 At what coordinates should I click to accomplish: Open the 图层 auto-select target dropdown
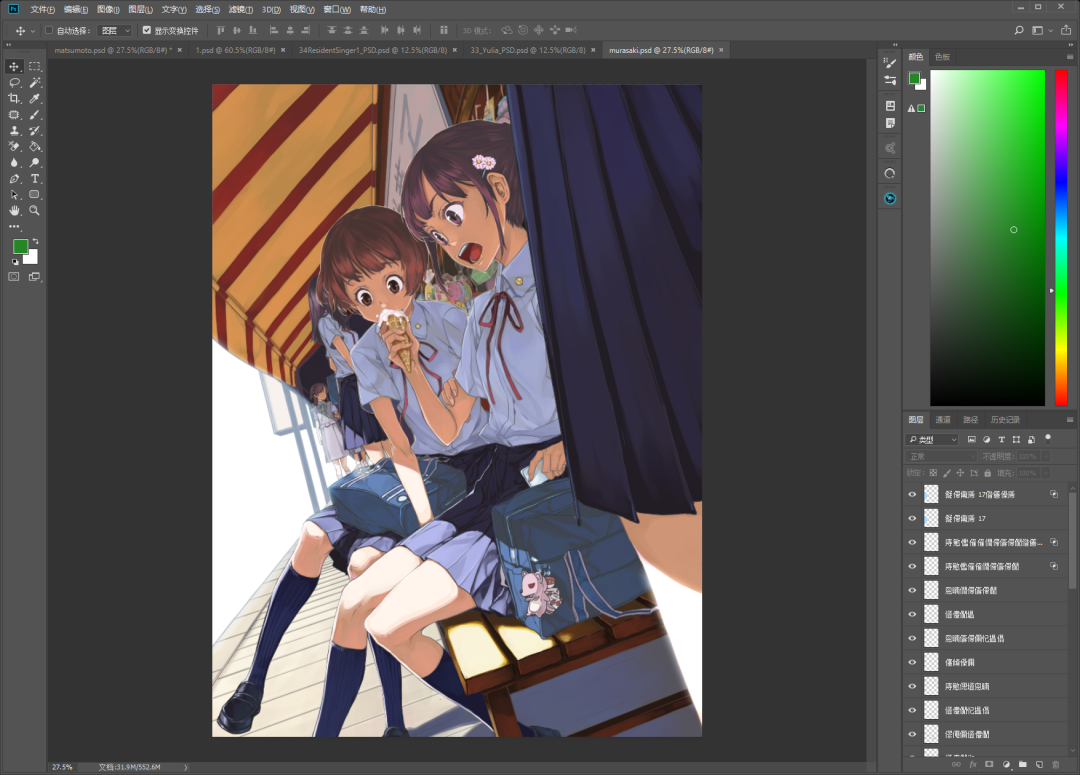point(114,31)
